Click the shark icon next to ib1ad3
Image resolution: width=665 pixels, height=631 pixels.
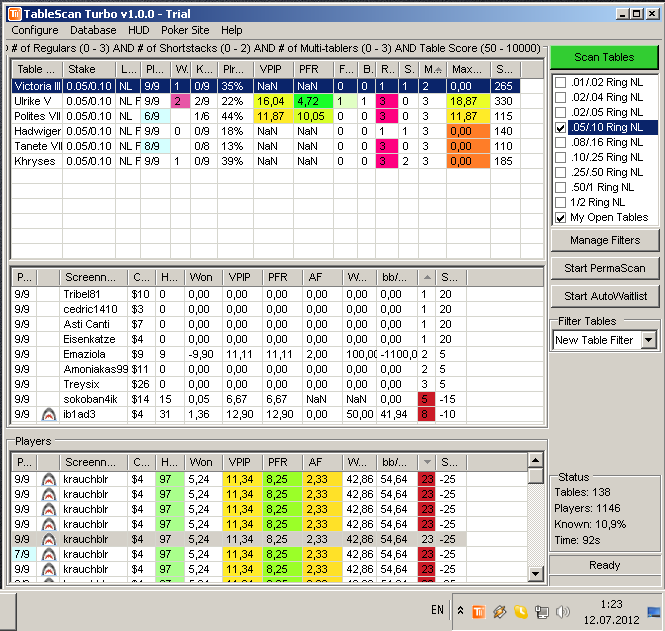[x=49, y=414]
